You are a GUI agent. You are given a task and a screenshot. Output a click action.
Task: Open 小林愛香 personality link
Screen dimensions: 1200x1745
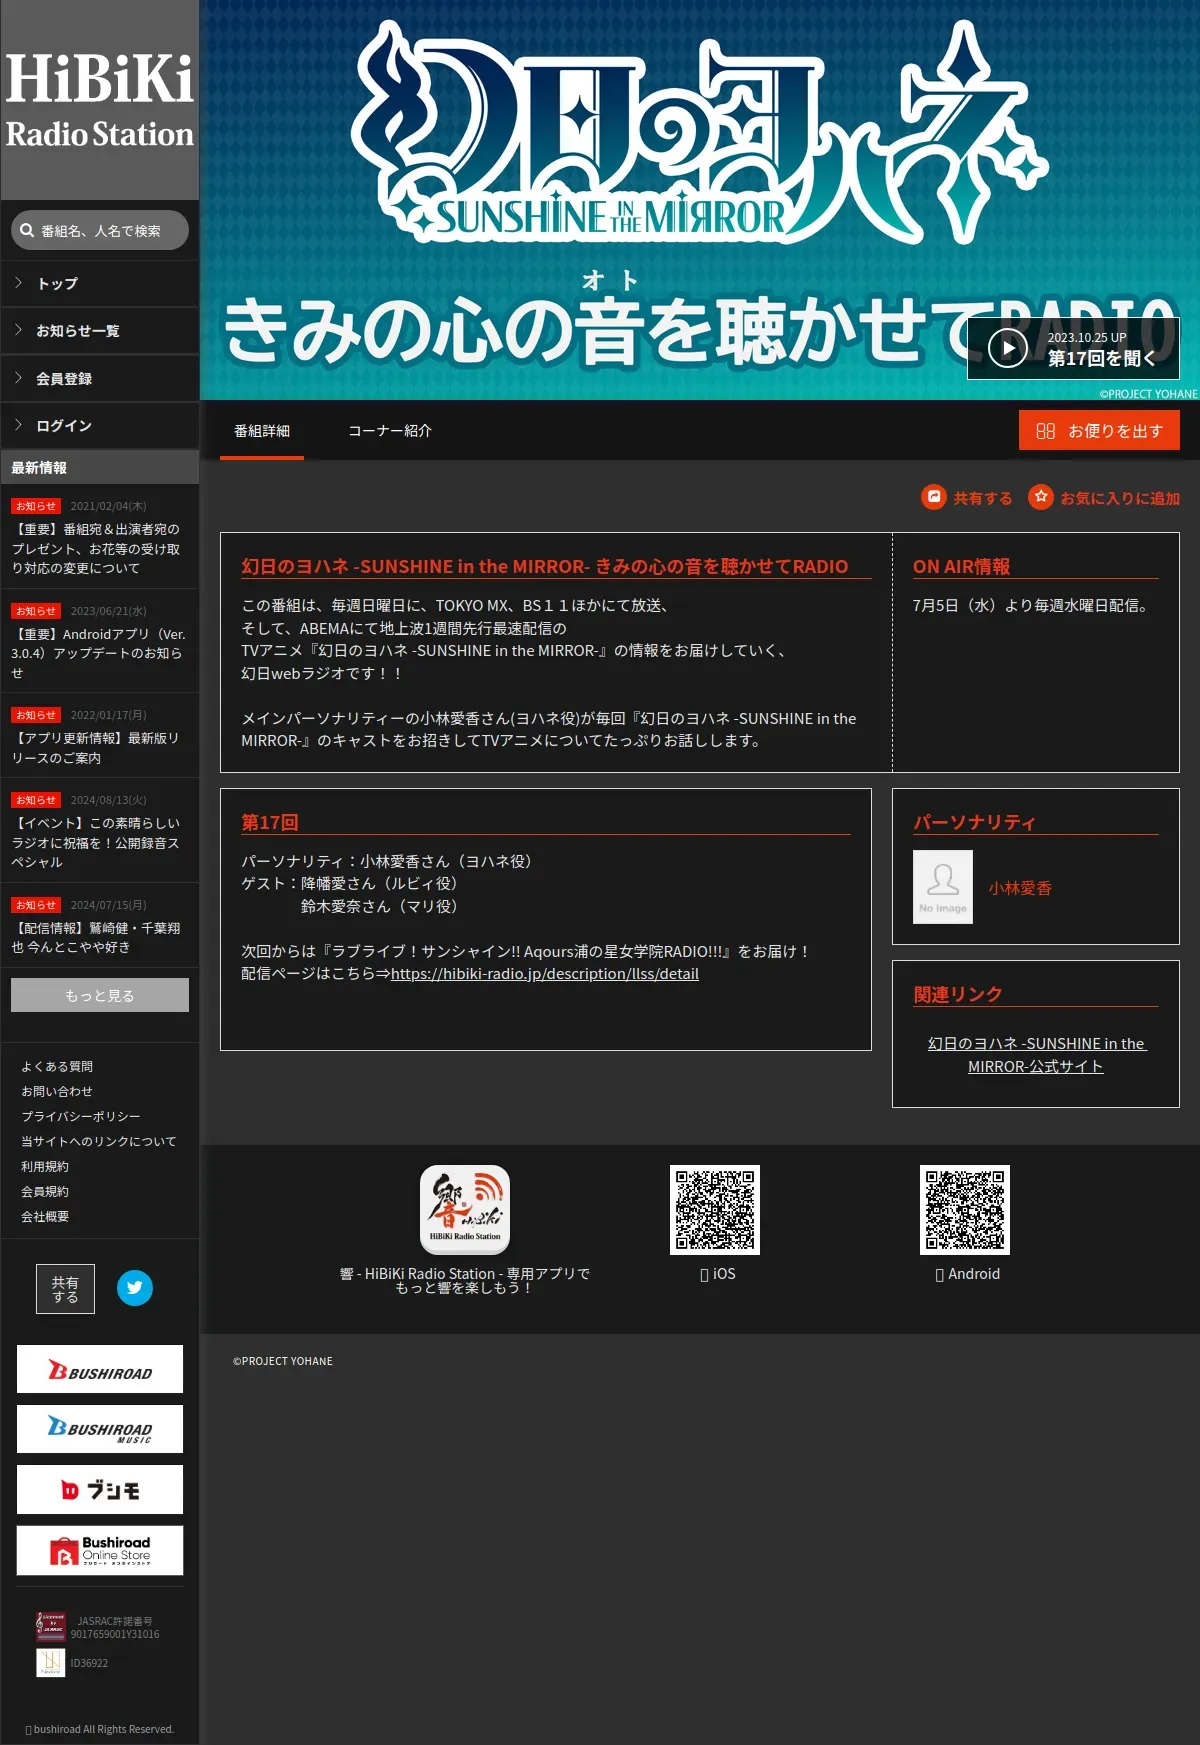(1020, 888)
